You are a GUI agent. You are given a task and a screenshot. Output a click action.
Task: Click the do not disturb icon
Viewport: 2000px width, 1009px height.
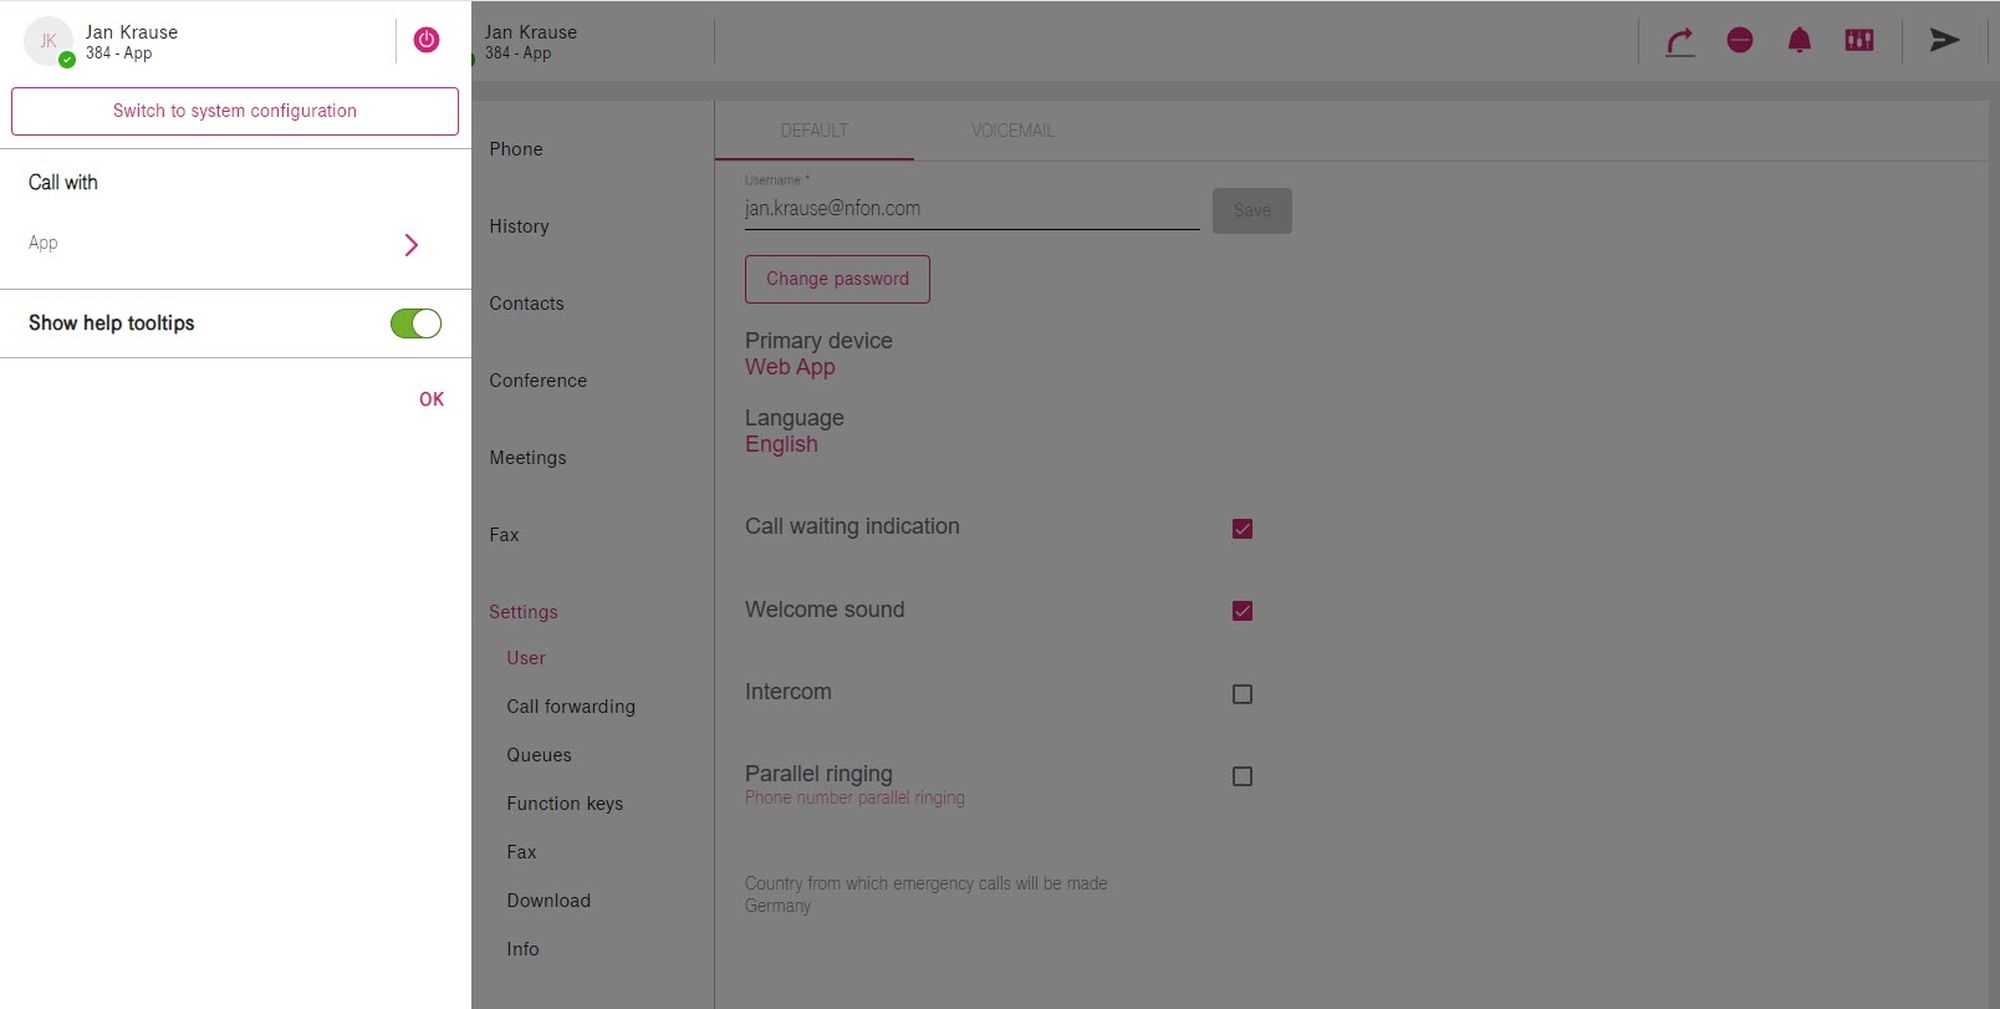[1740, 40]
